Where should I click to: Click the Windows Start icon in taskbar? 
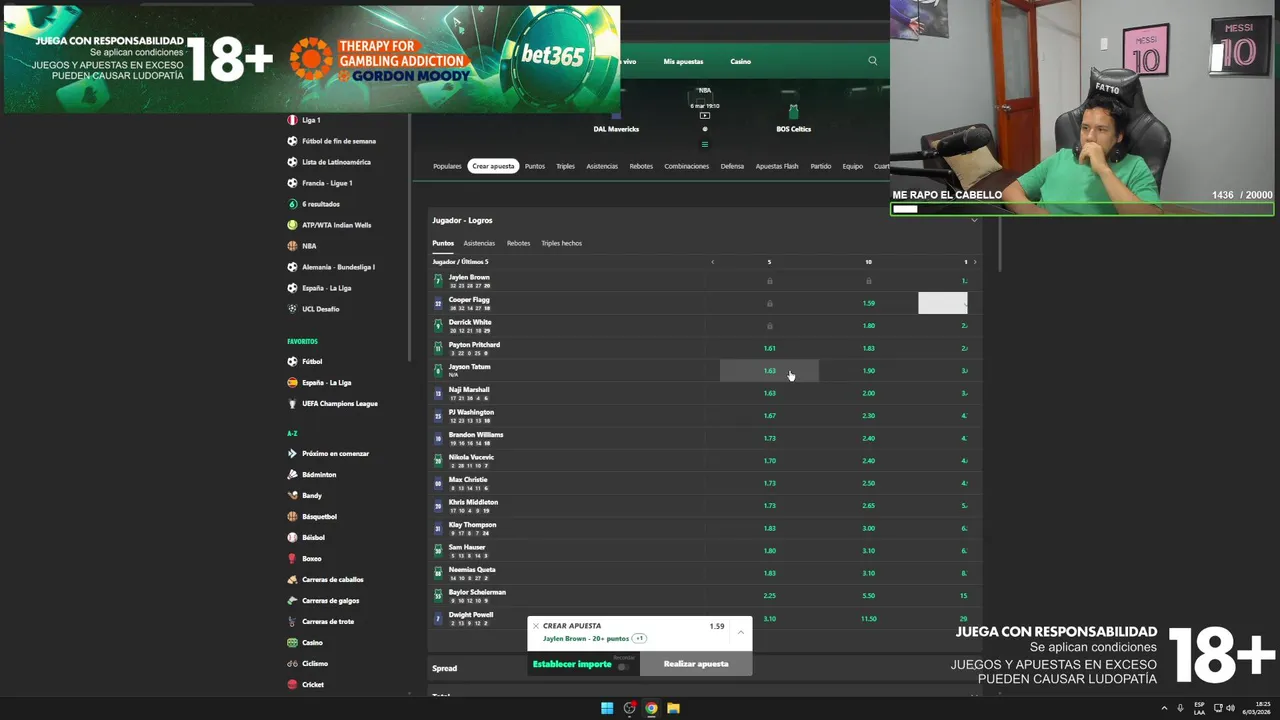[x=607, y=708]
